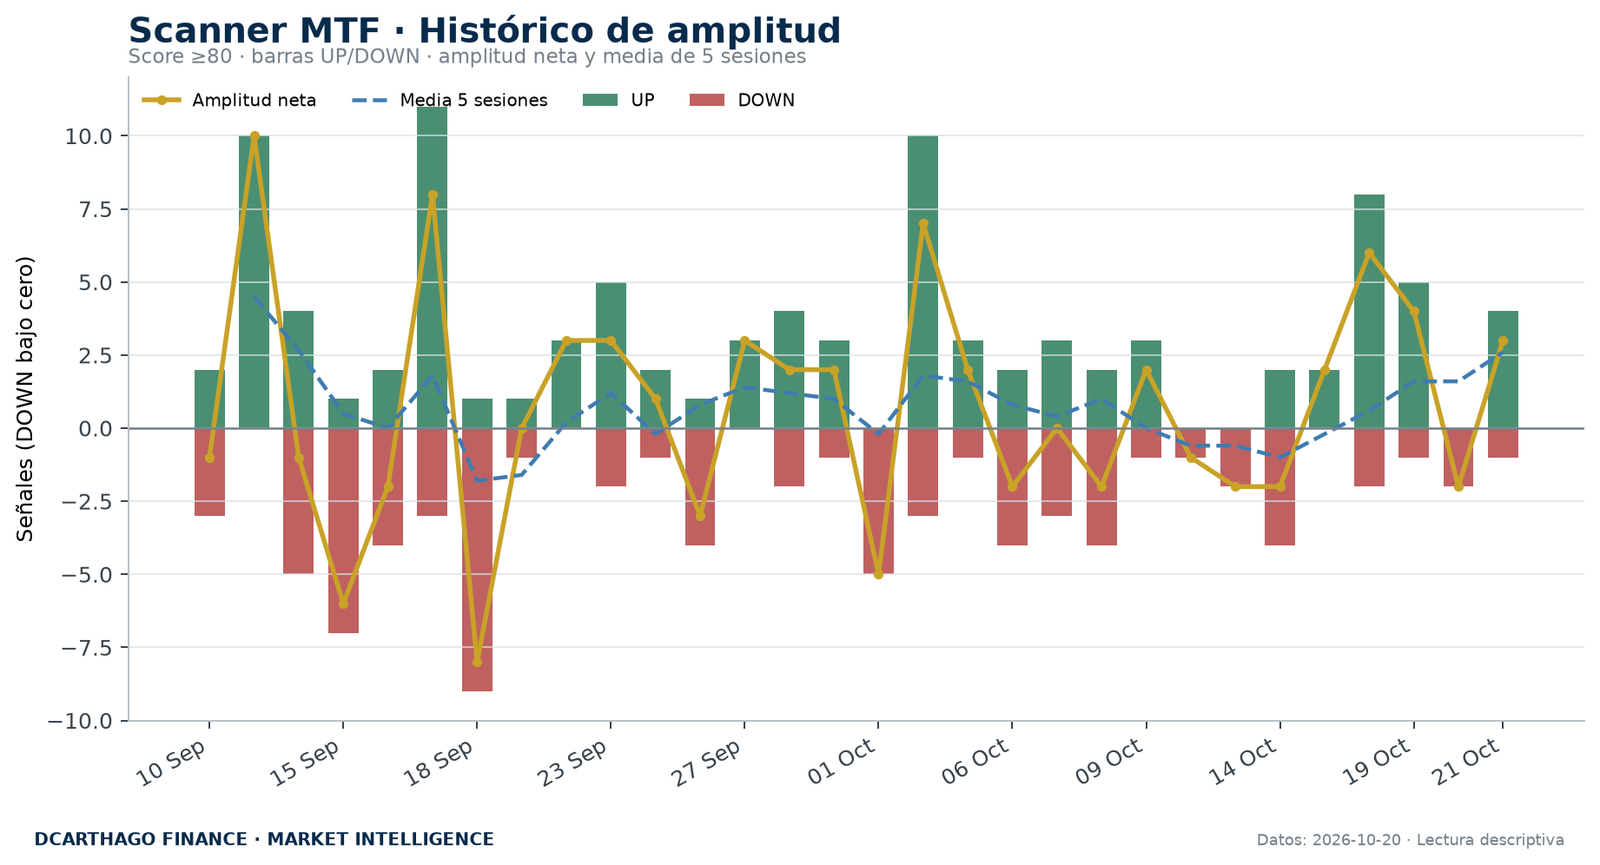Click the '0.0' y-axis tick label
The image size is (1600, 865).
(96, 428)
